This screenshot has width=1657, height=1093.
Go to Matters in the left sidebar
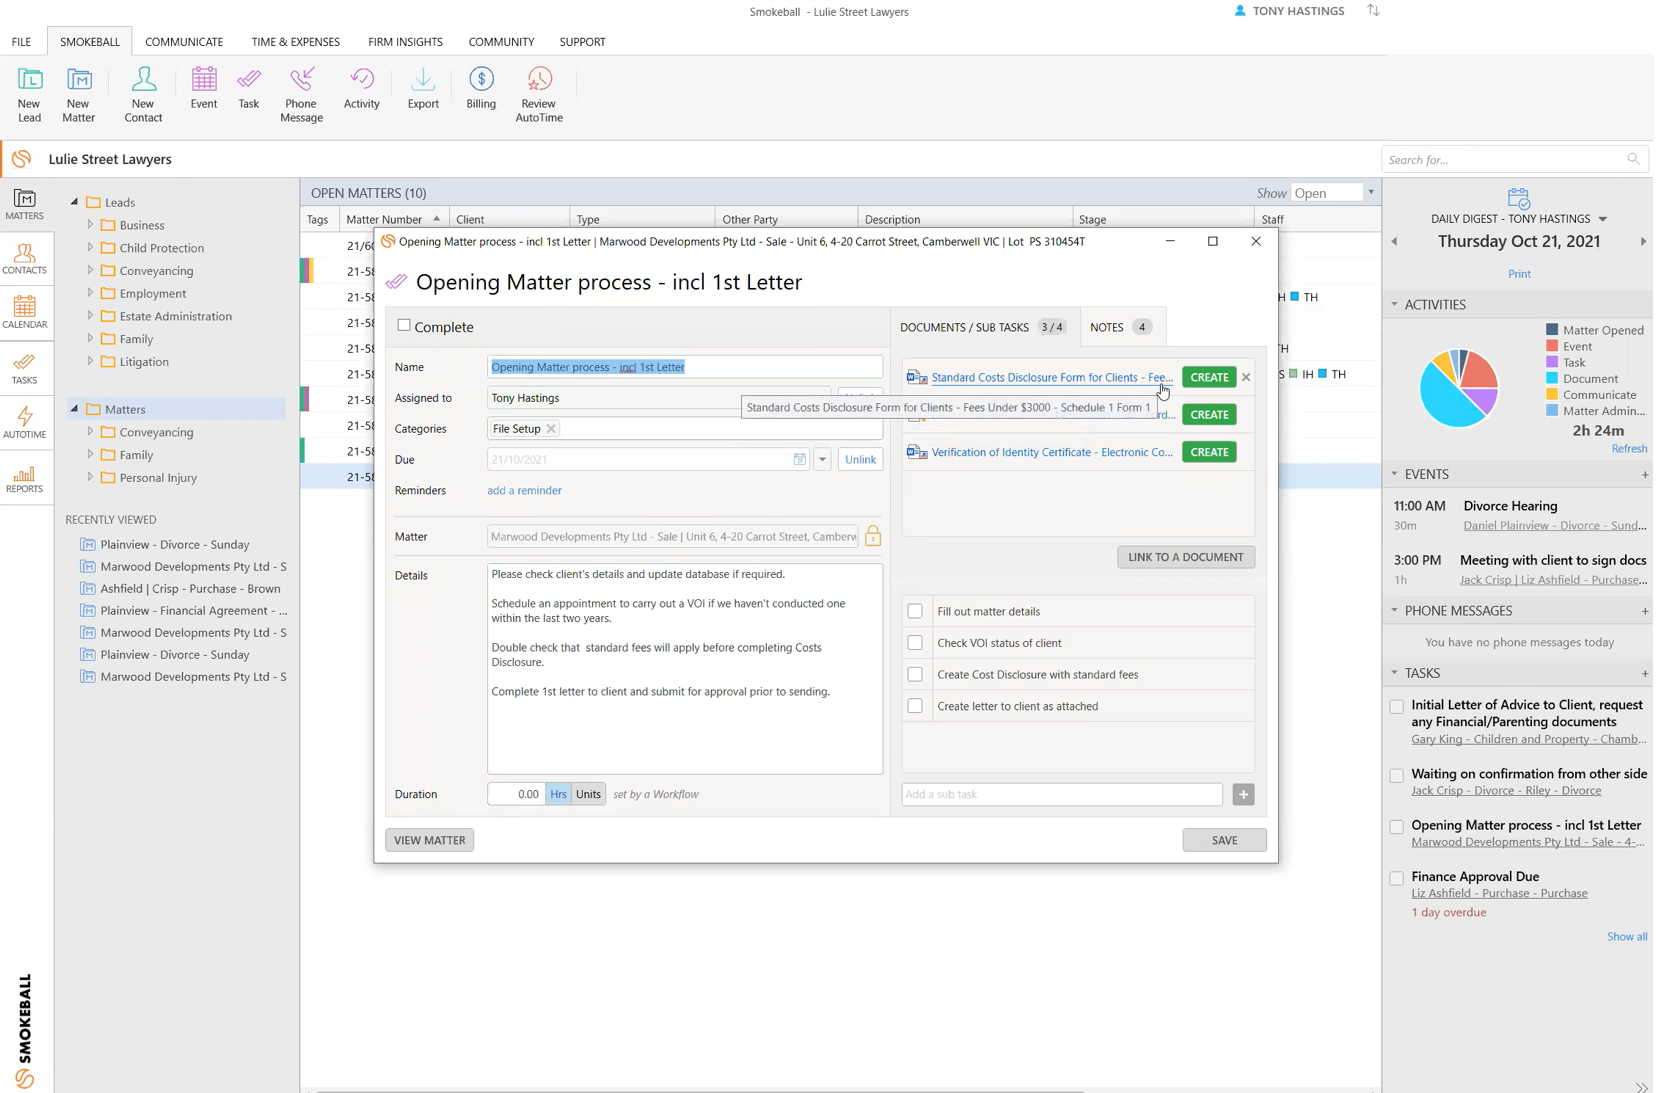[25, 204]
